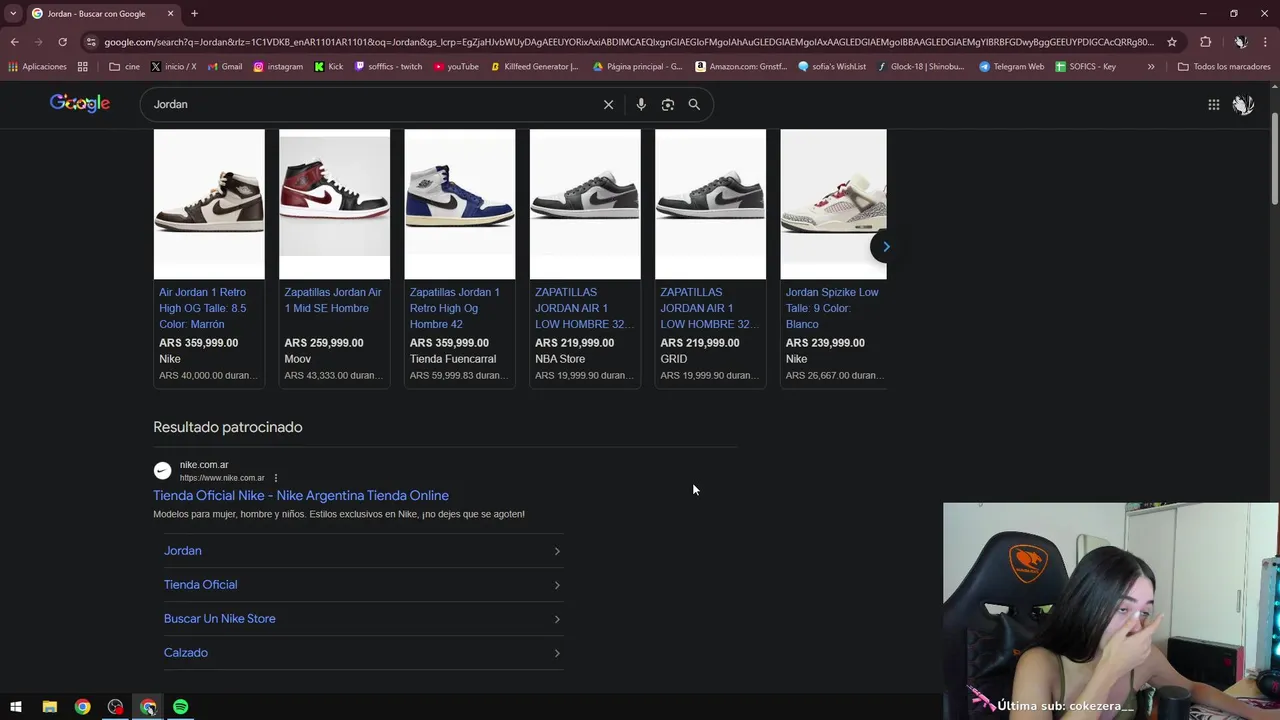
Task: Start voice search with the microphone icon
Action: click(641, 104)
